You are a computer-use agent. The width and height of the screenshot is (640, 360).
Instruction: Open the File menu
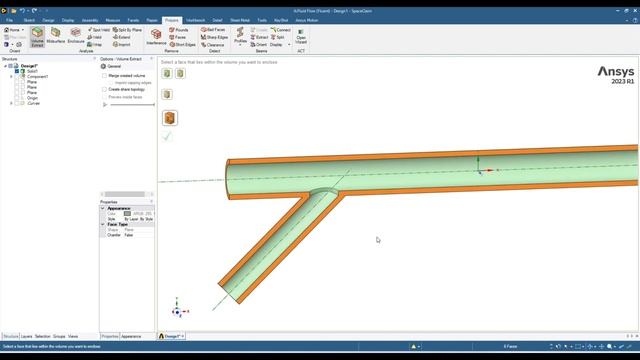[x=9, y=20]
